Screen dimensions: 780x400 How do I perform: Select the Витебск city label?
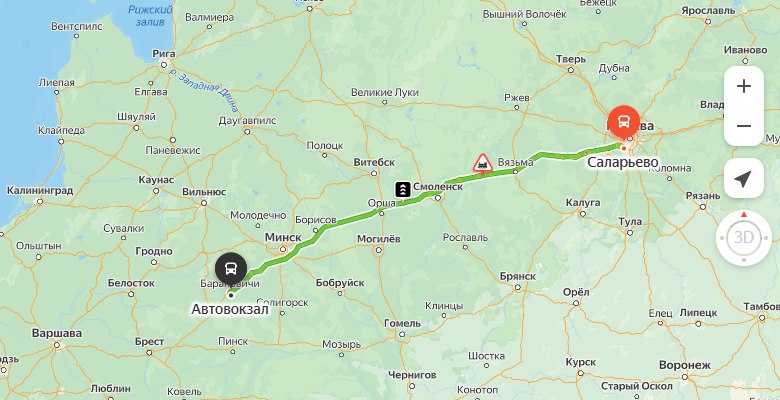pyautogui.click(x=374, y=162)
